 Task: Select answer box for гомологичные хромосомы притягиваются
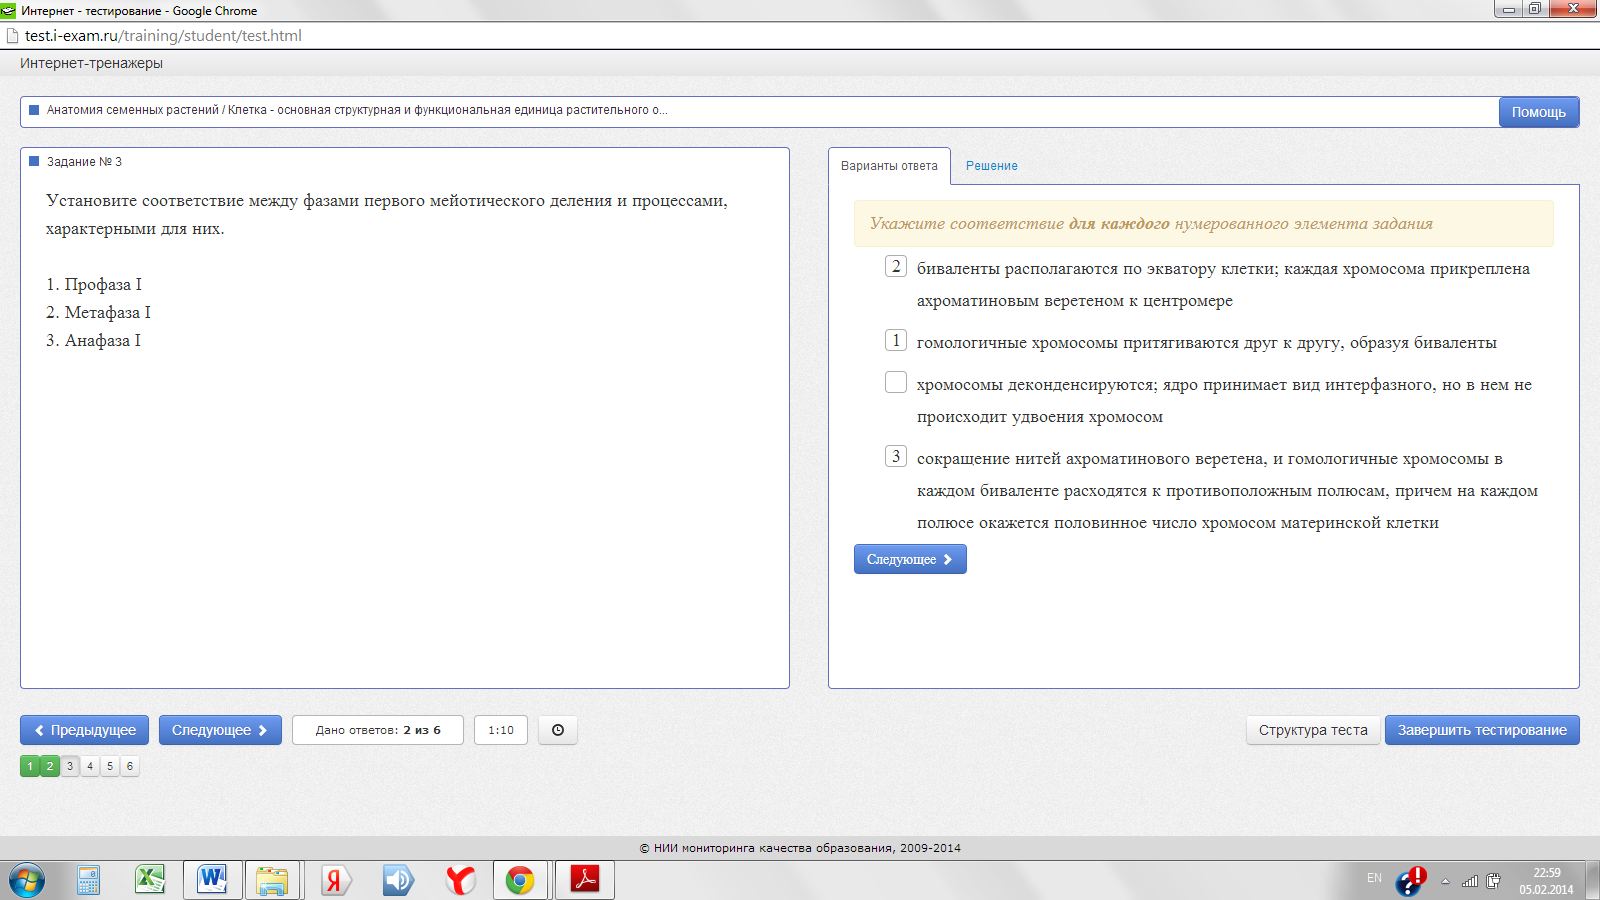(896, 340)
